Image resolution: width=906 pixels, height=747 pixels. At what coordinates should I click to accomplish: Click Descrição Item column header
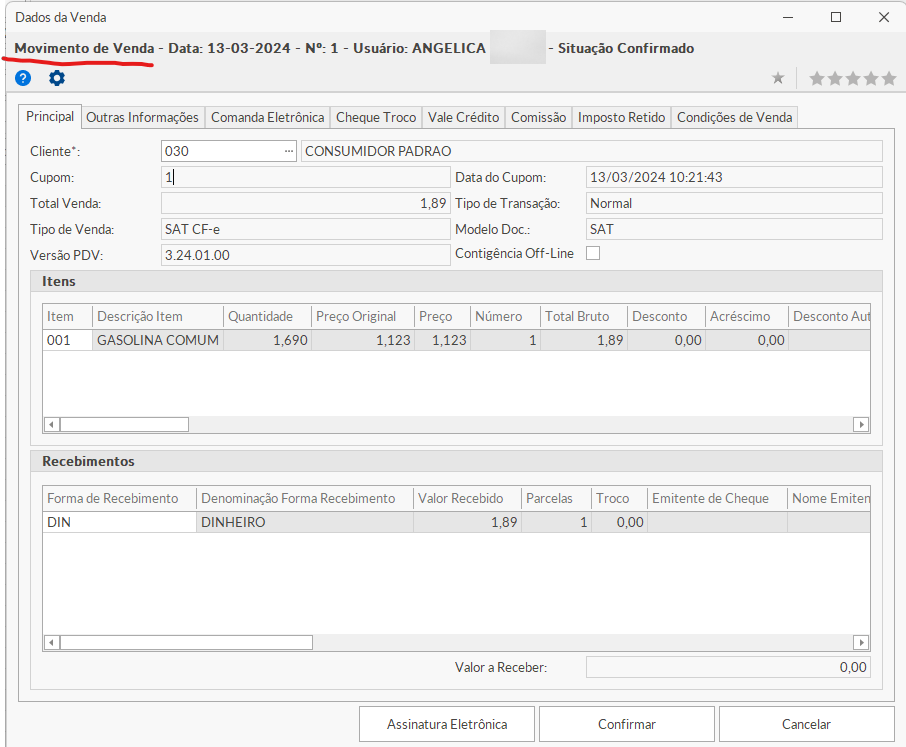(158, 317)
